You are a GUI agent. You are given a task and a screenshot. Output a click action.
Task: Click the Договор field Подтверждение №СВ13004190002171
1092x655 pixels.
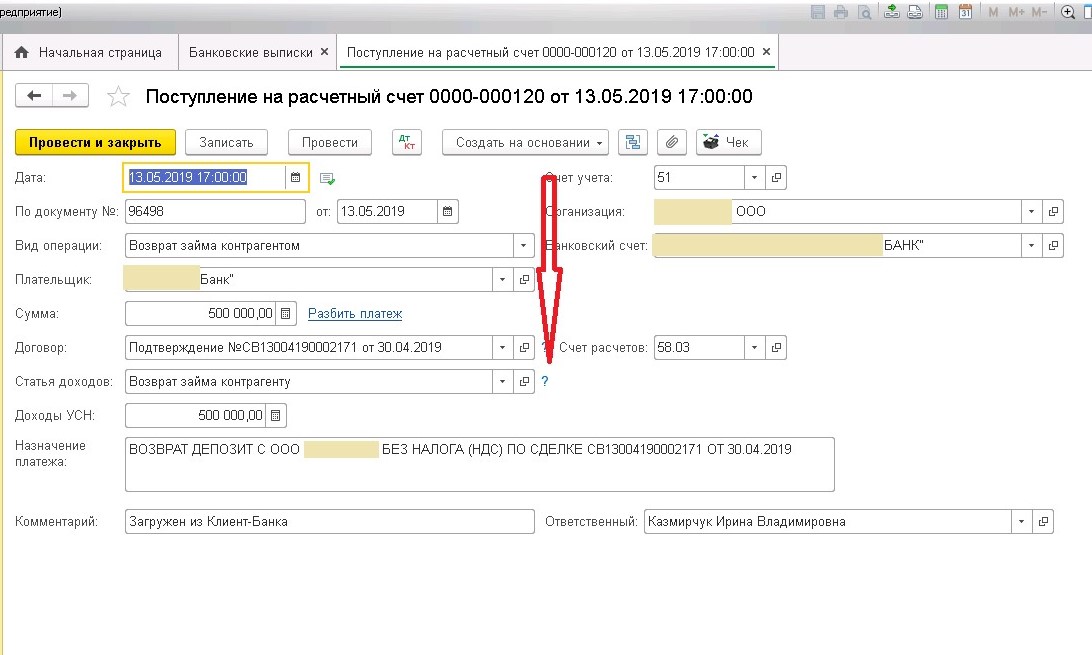click(309, 347)
